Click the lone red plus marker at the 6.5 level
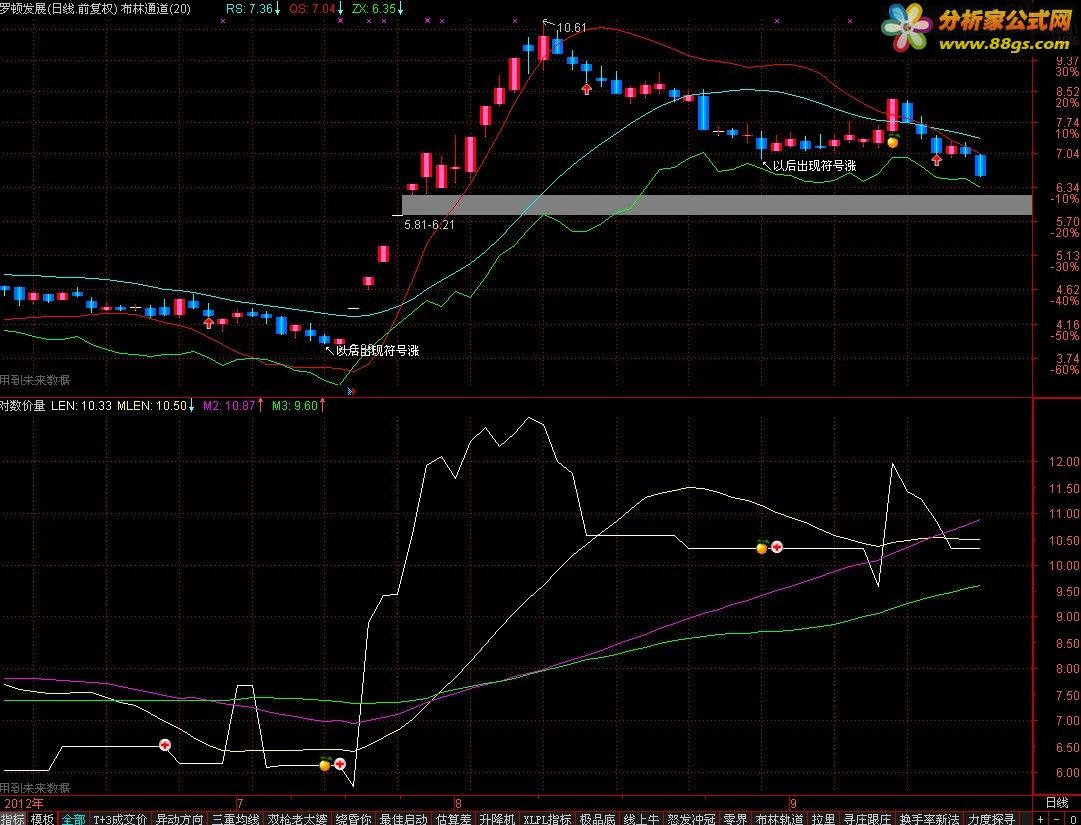 pos(165,745)
